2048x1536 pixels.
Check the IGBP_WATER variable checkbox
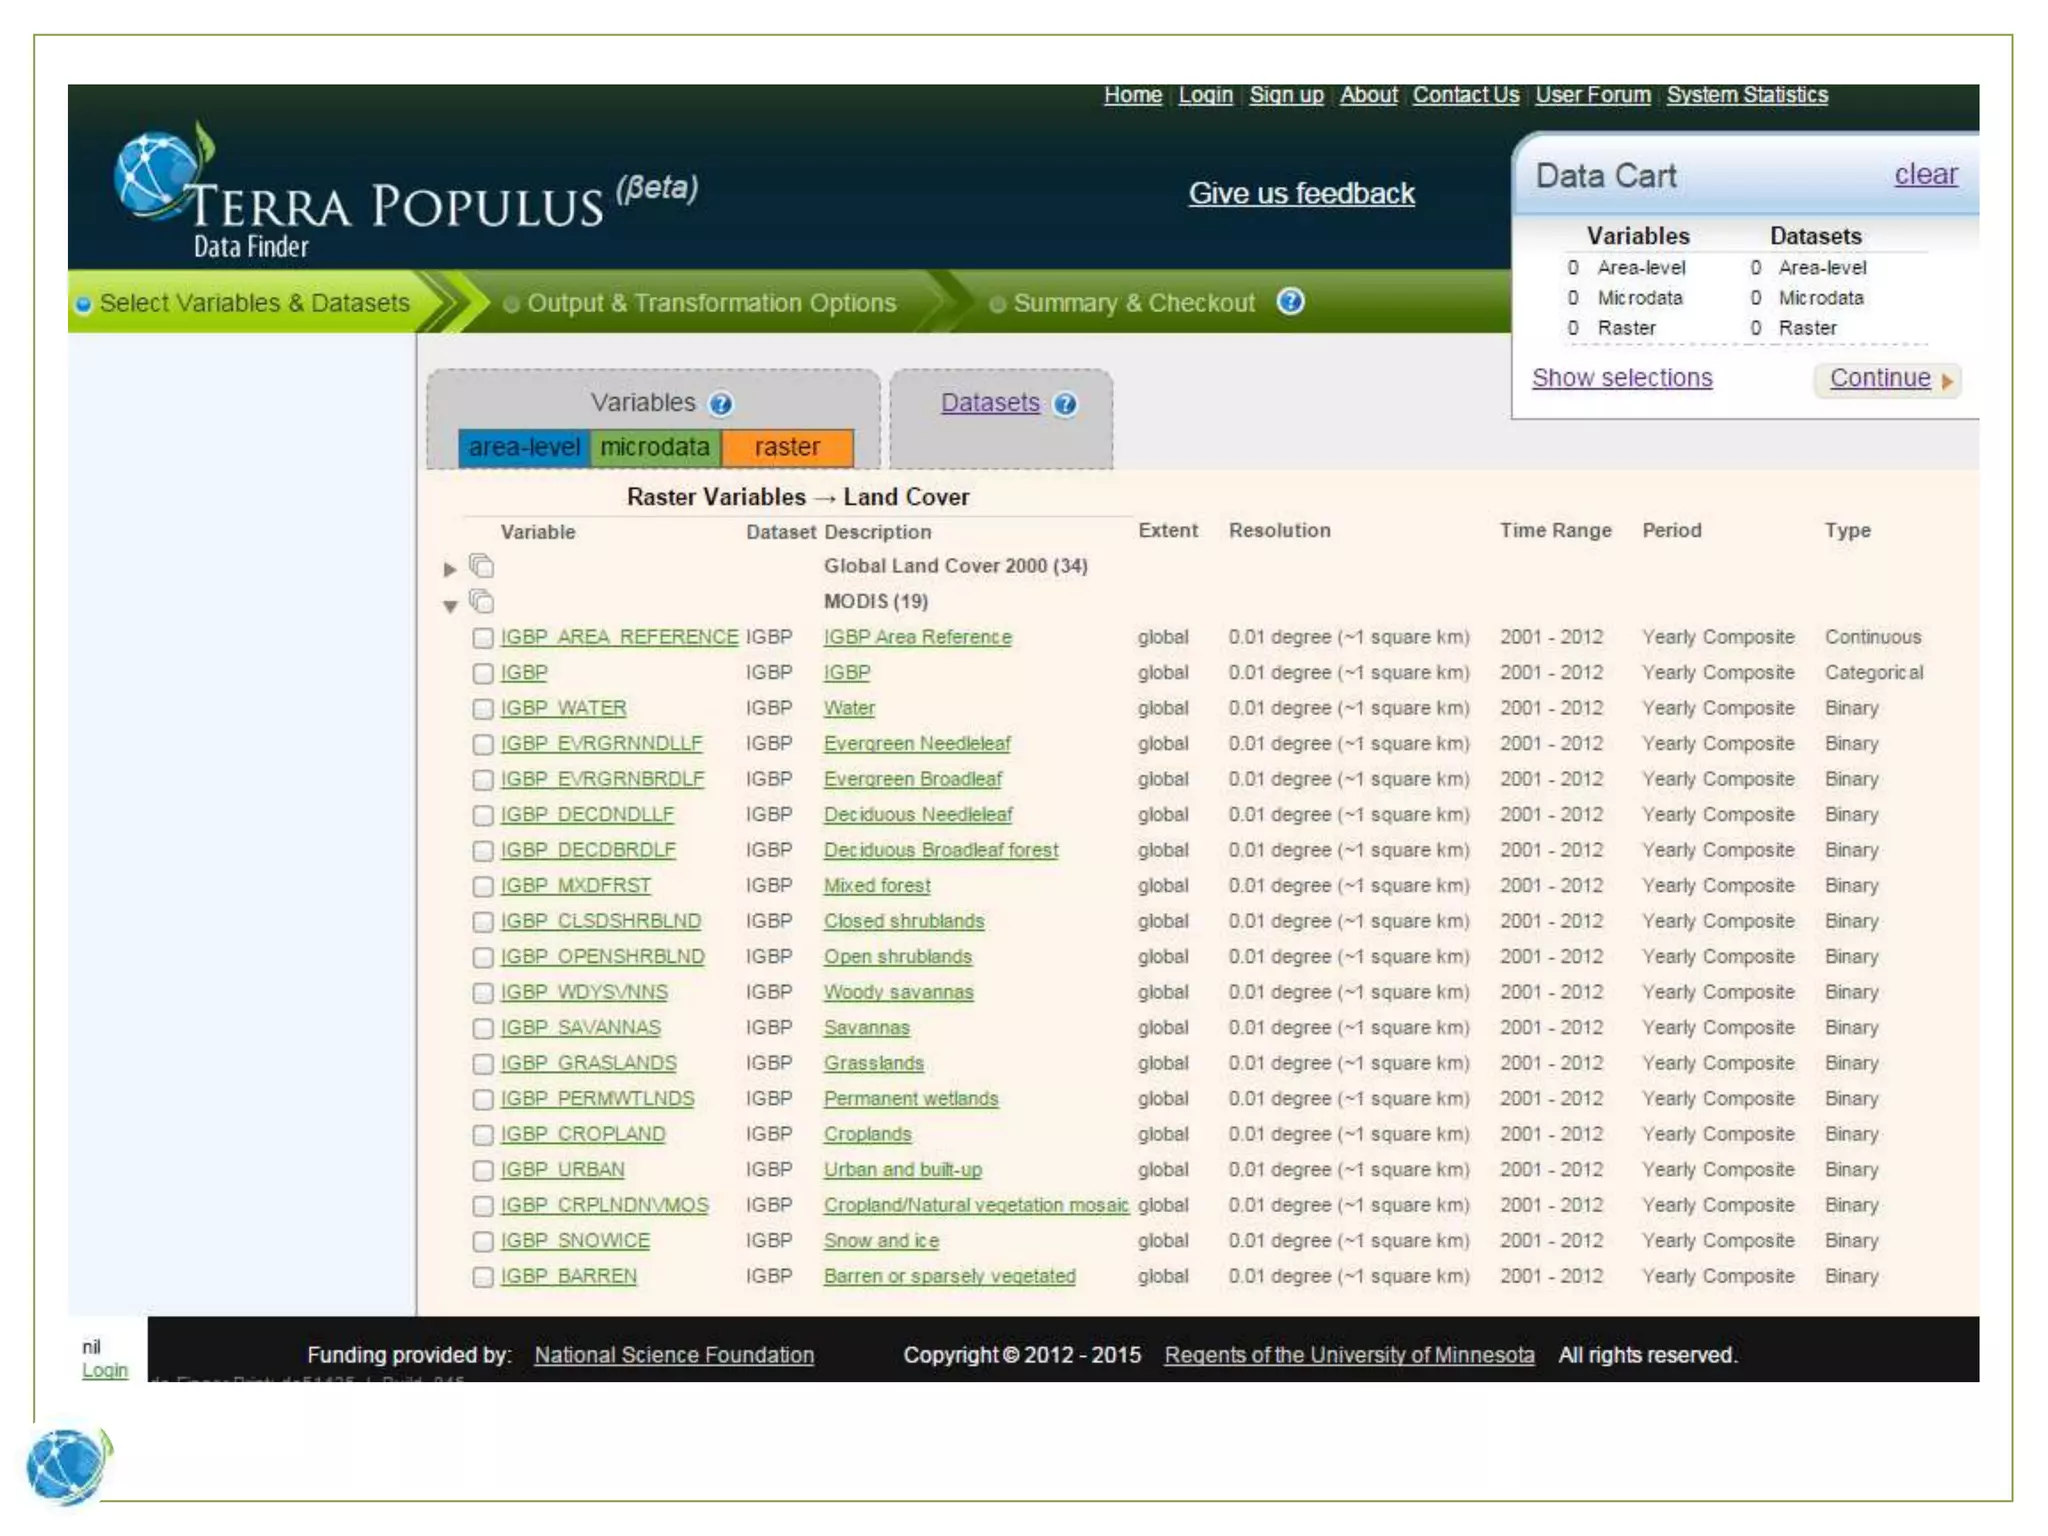483,709
